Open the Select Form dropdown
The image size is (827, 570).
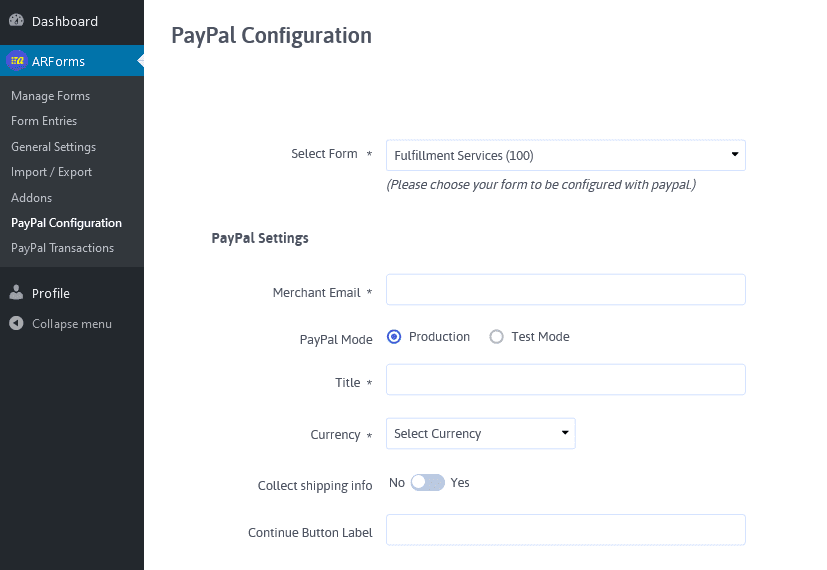click(x=565, y=155)
